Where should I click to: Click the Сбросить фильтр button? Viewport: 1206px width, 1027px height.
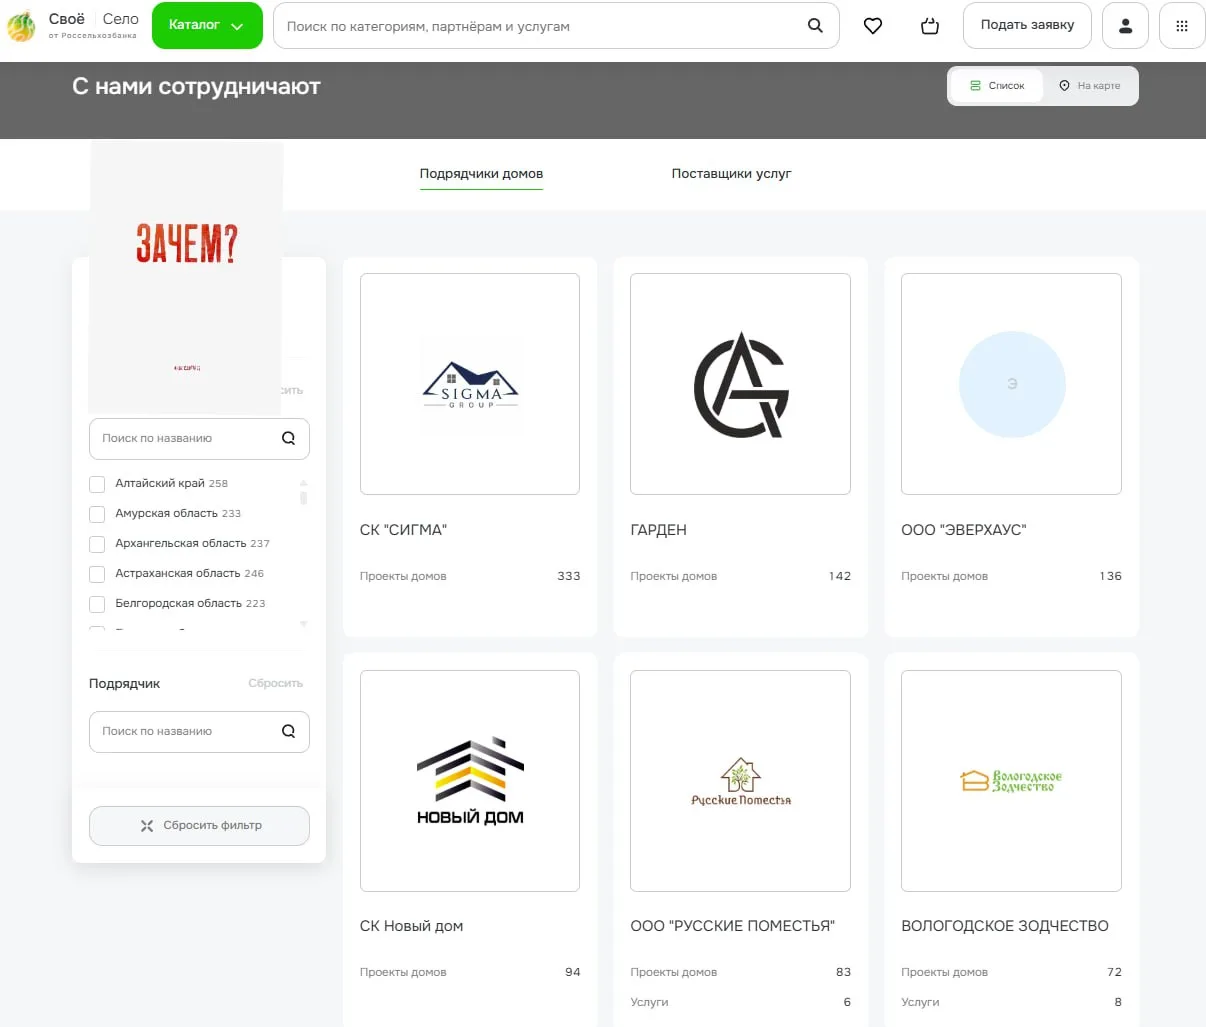click(199, 826)
